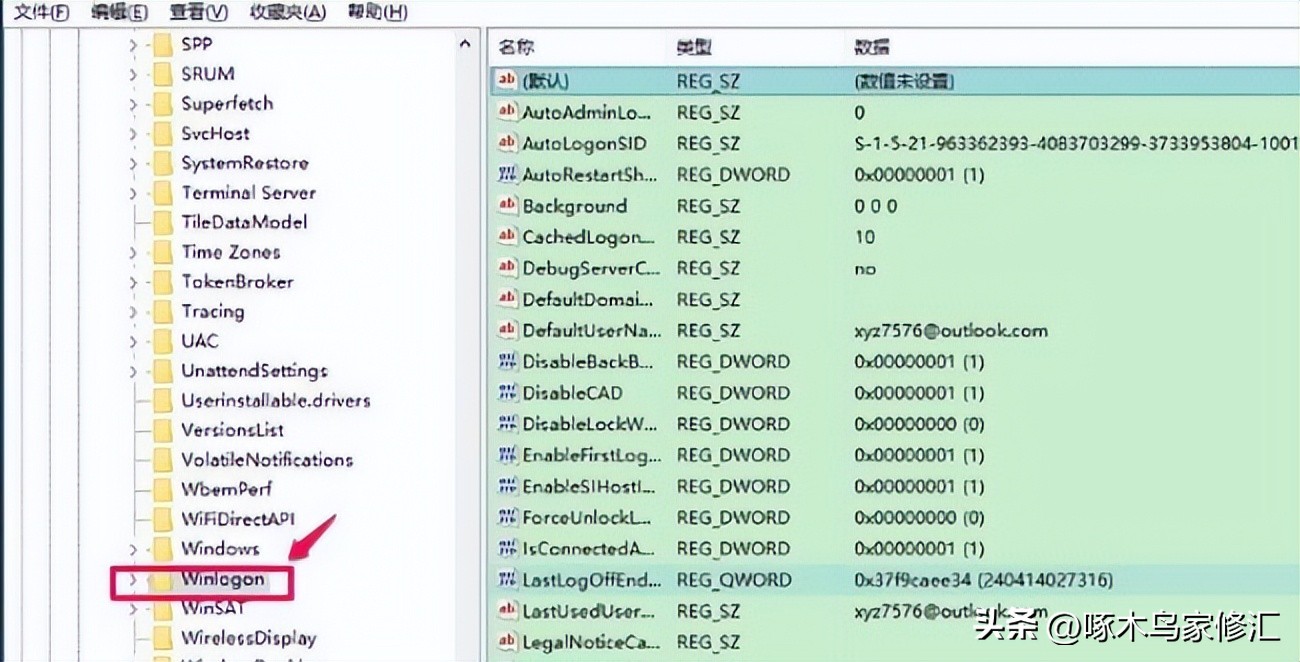Sort values with the 名称 column header
Image resolution: width=1300 pixels, height=662 pixels.
point(512,46)
